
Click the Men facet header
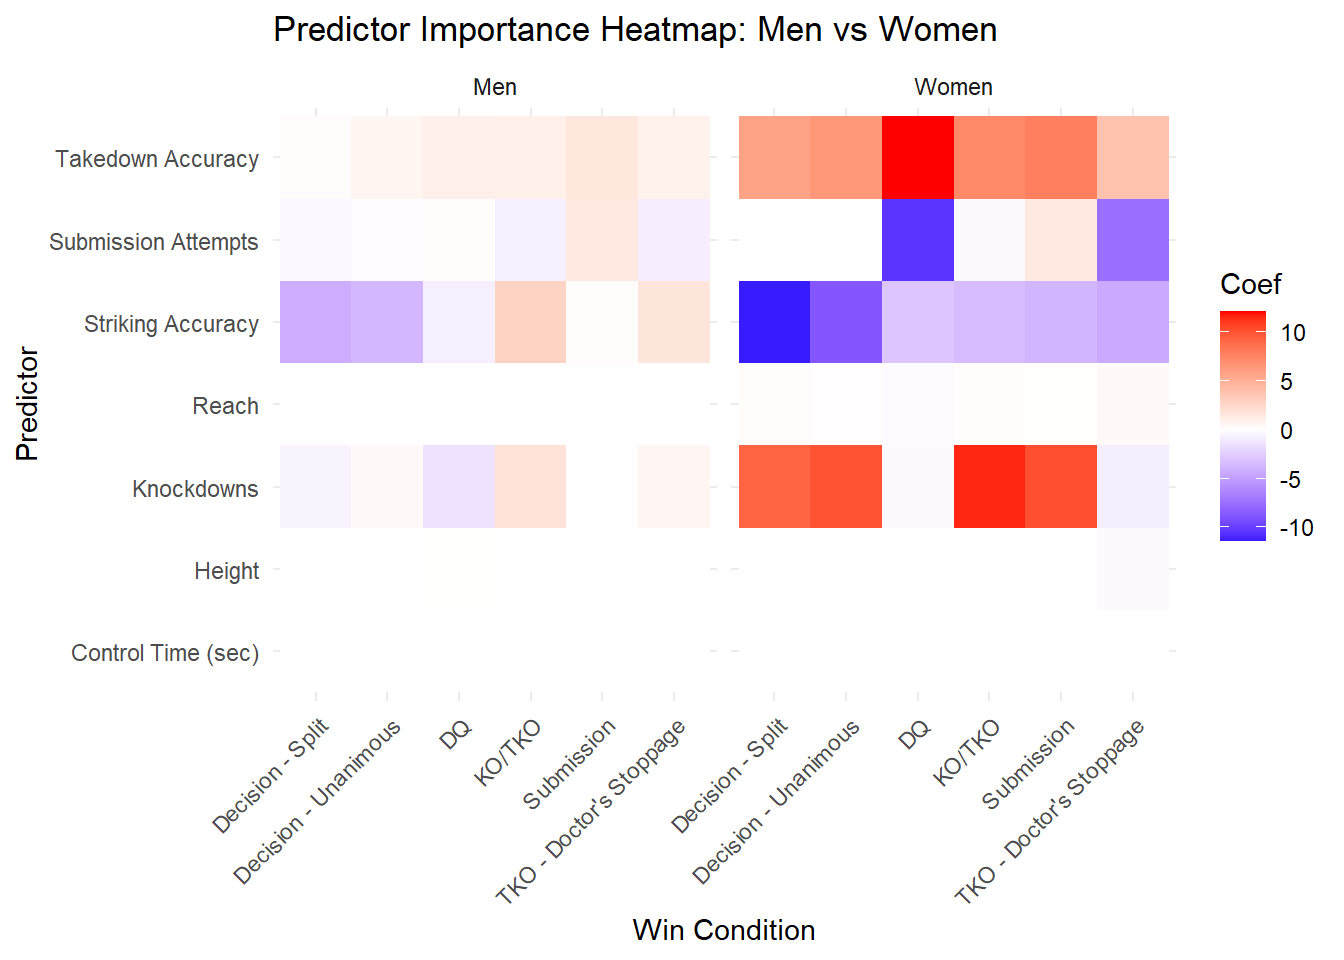tap(495, 88)
